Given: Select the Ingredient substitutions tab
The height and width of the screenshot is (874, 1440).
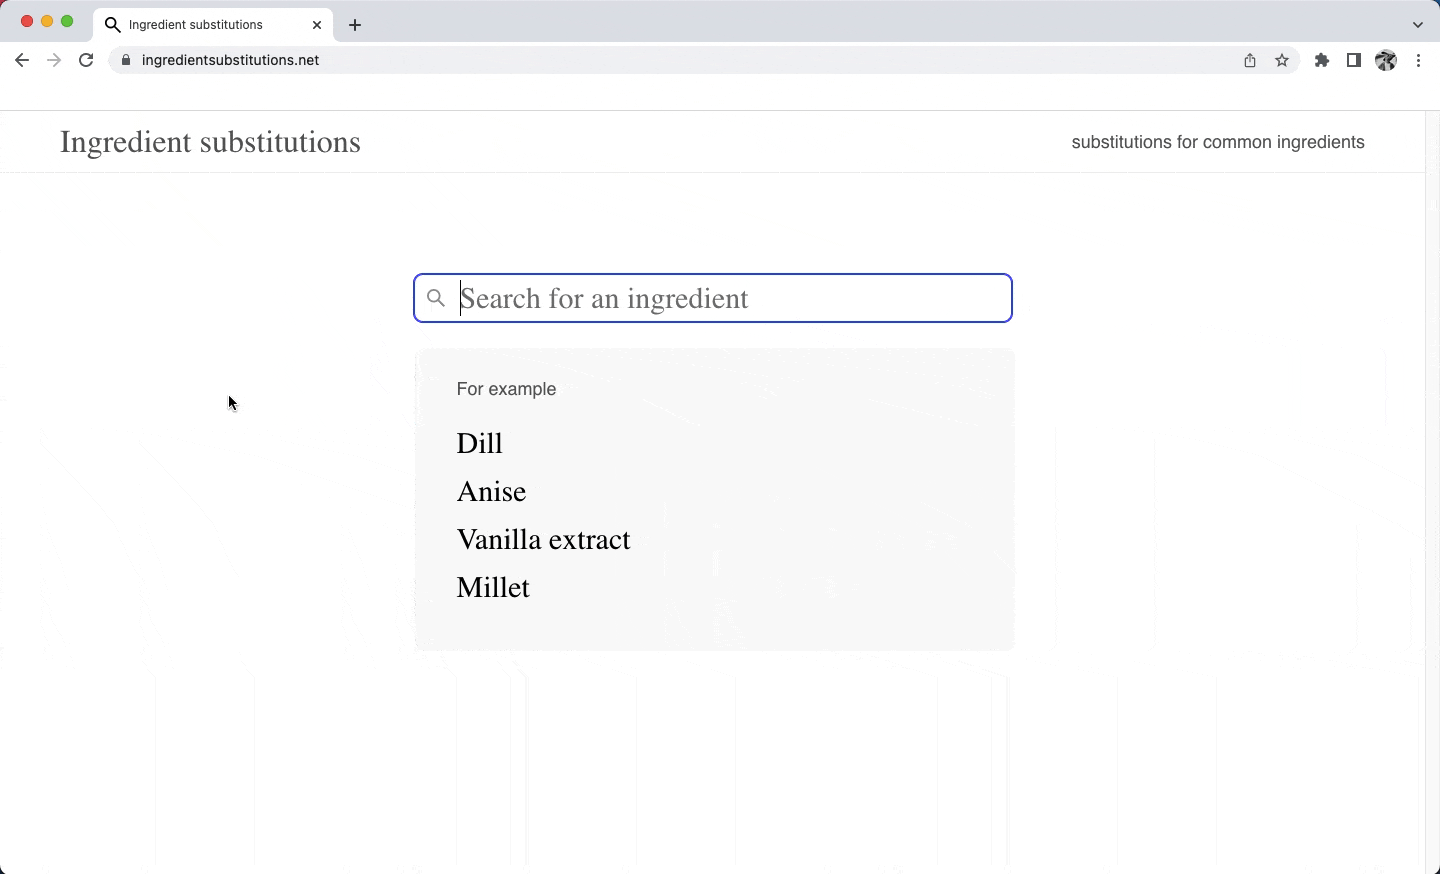Looking at the screenshot, I should tap(200, 24).
